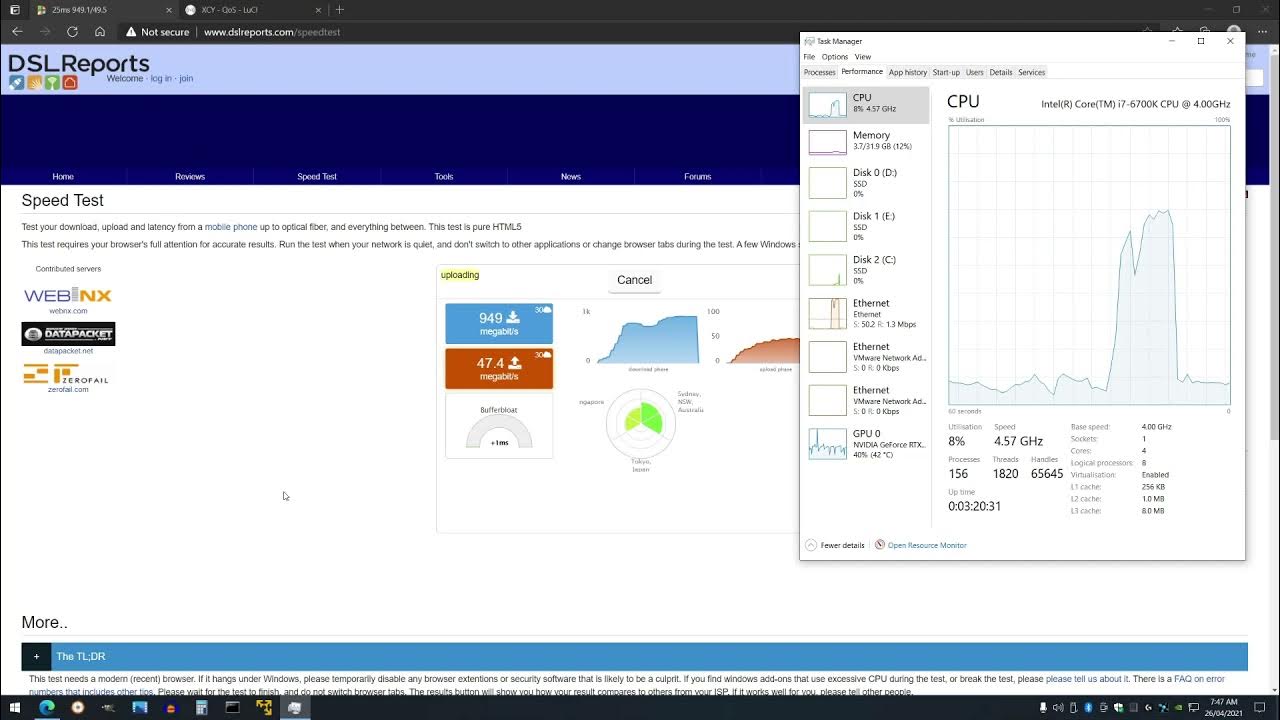Viewport: 1280px width, 720px height.
Task: Follow the 'please tell us about it' link
Action: click(1086, 679)
